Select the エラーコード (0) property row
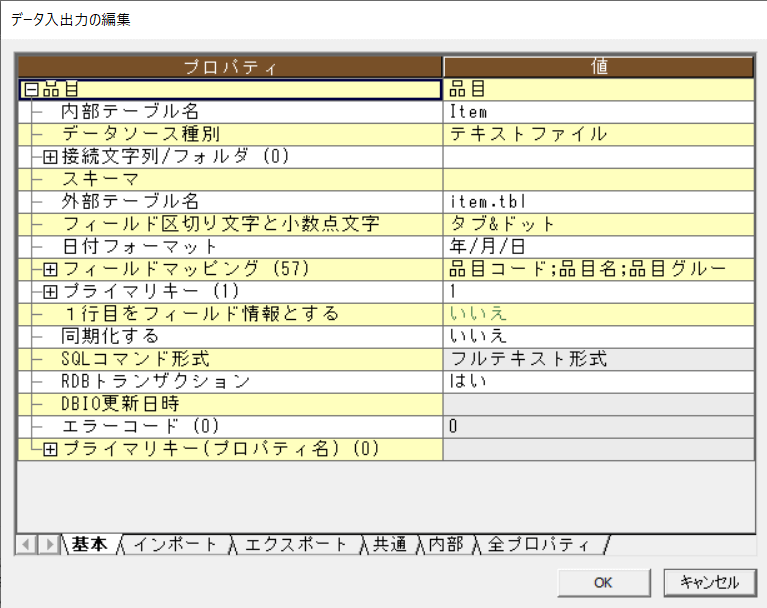 [230, 427]
